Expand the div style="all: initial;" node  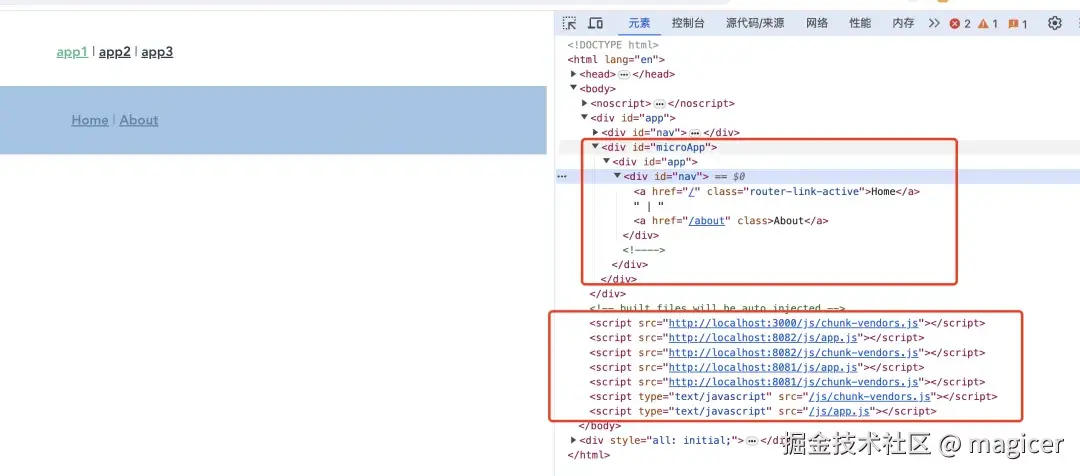pyautogui.click(x=573, y=440)
